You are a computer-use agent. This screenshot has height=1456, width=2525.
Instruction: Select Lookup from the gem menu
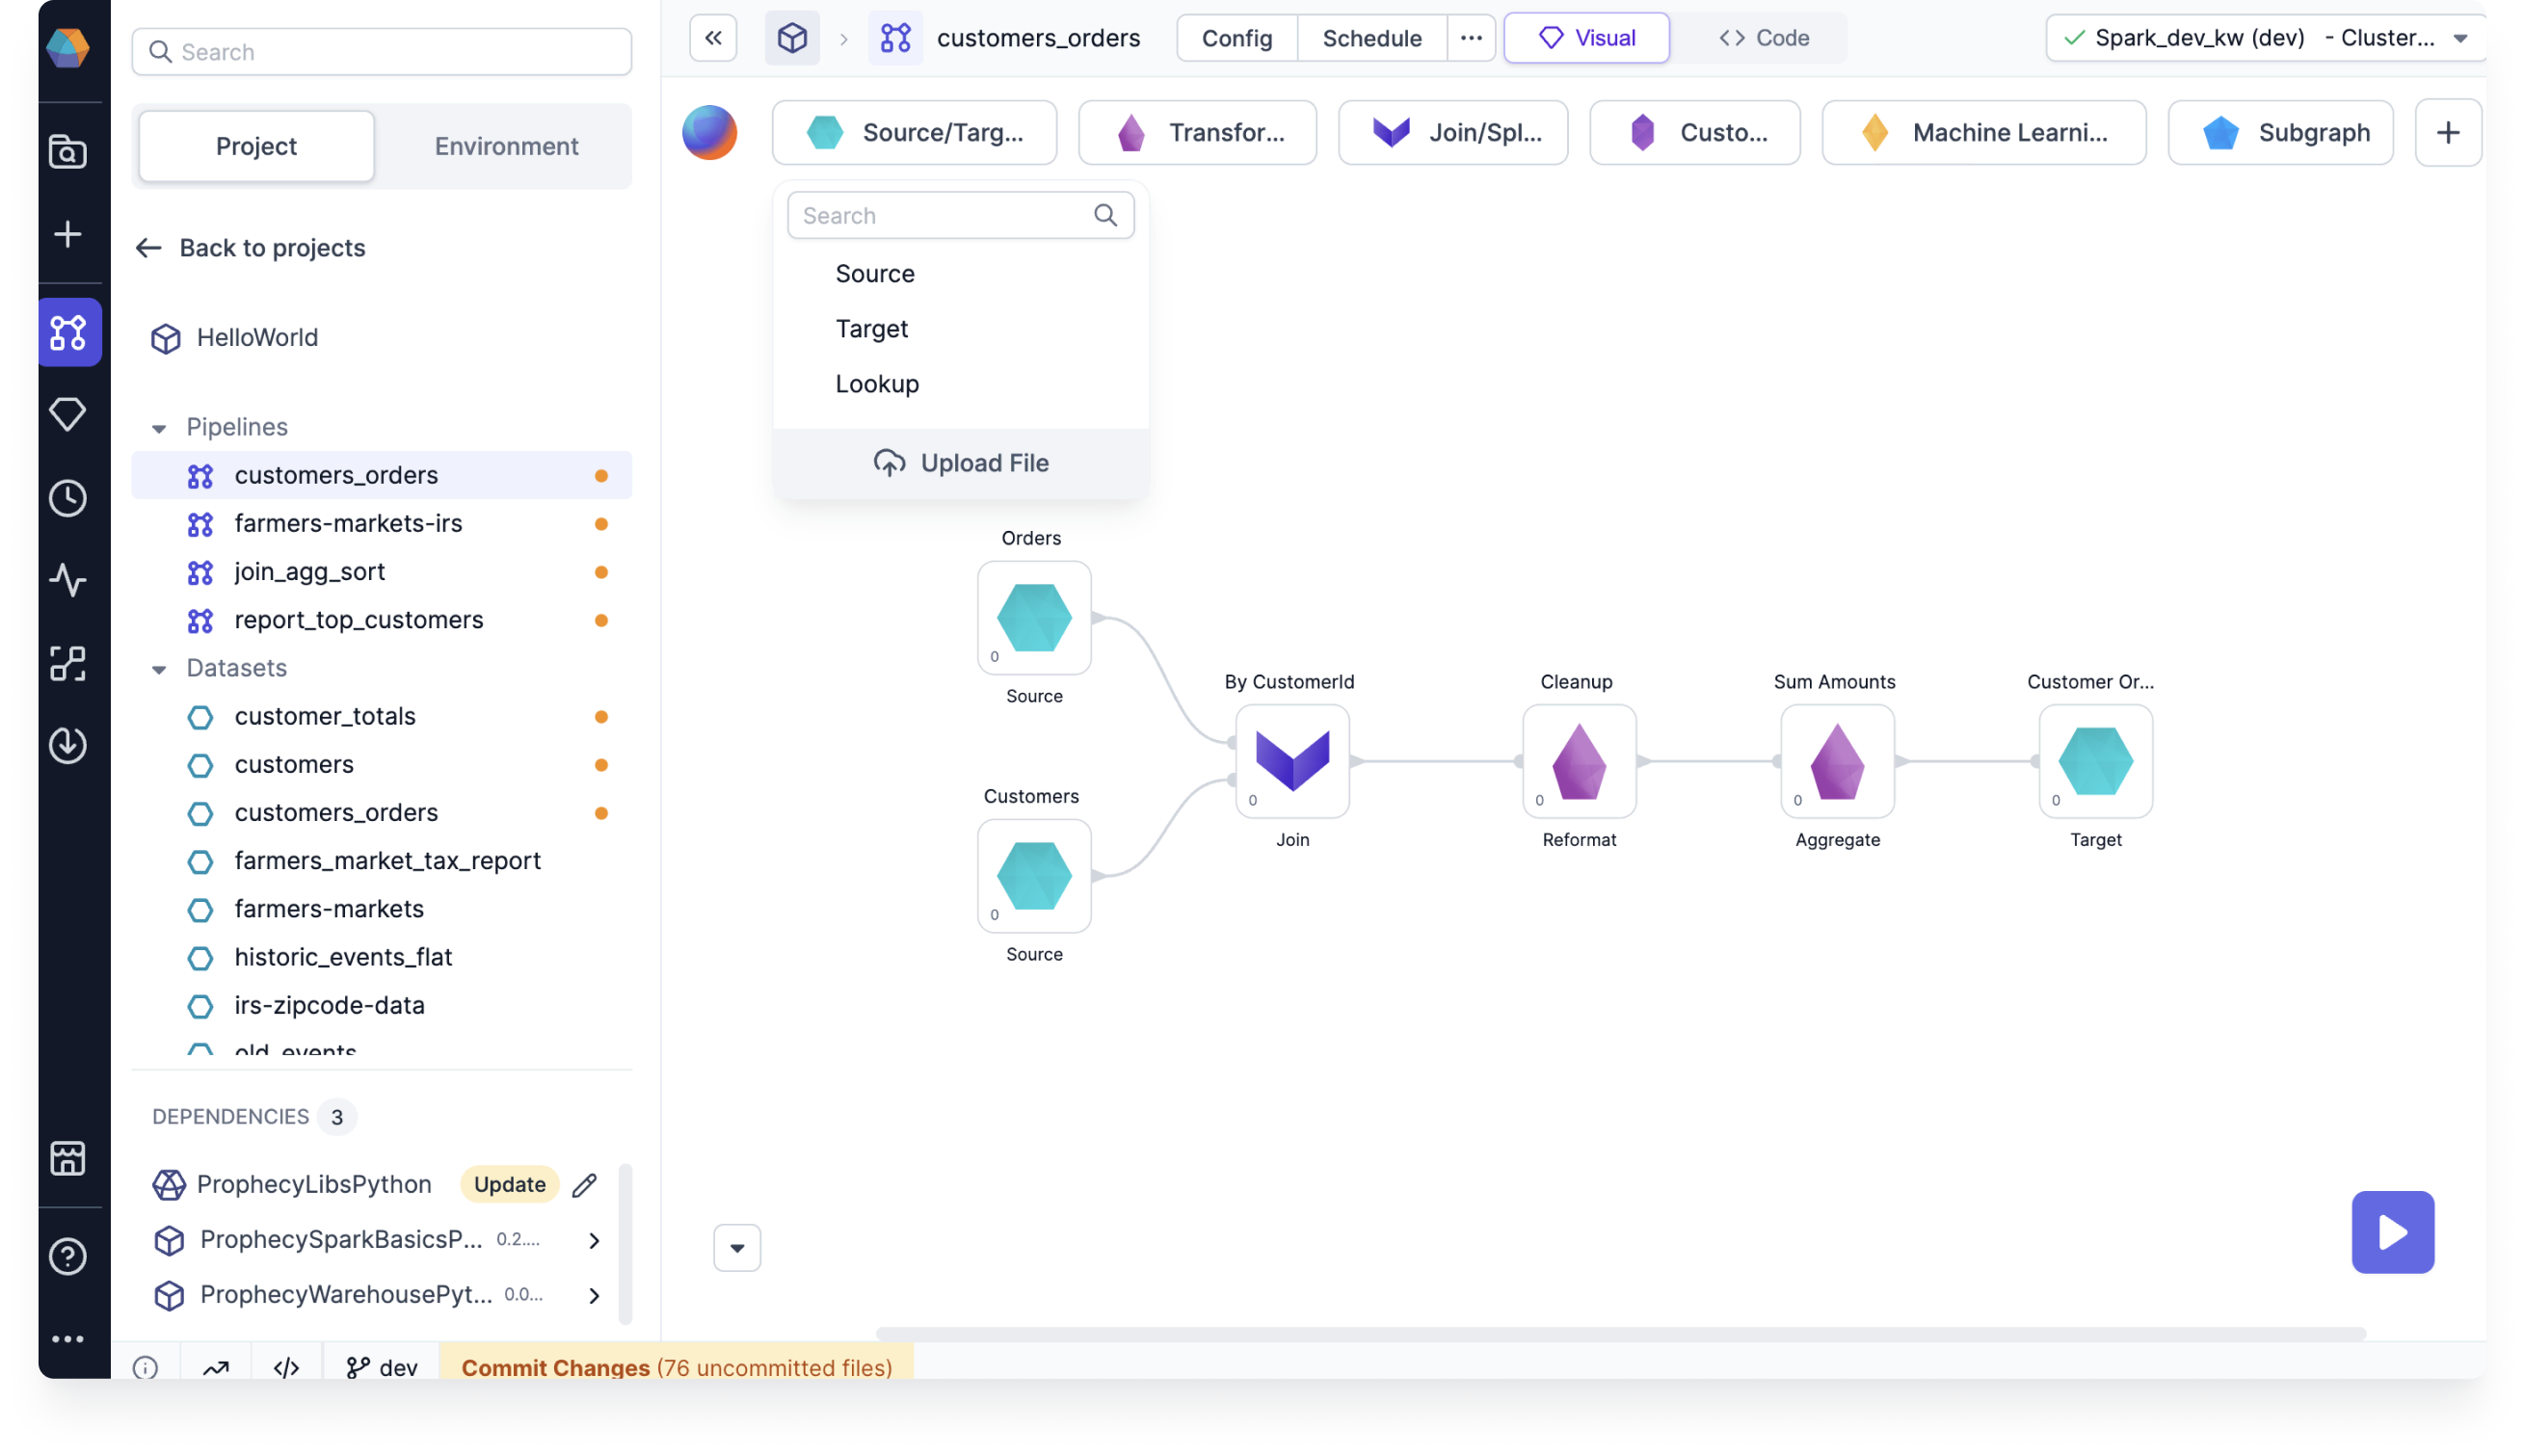click(x=877, y=384)
